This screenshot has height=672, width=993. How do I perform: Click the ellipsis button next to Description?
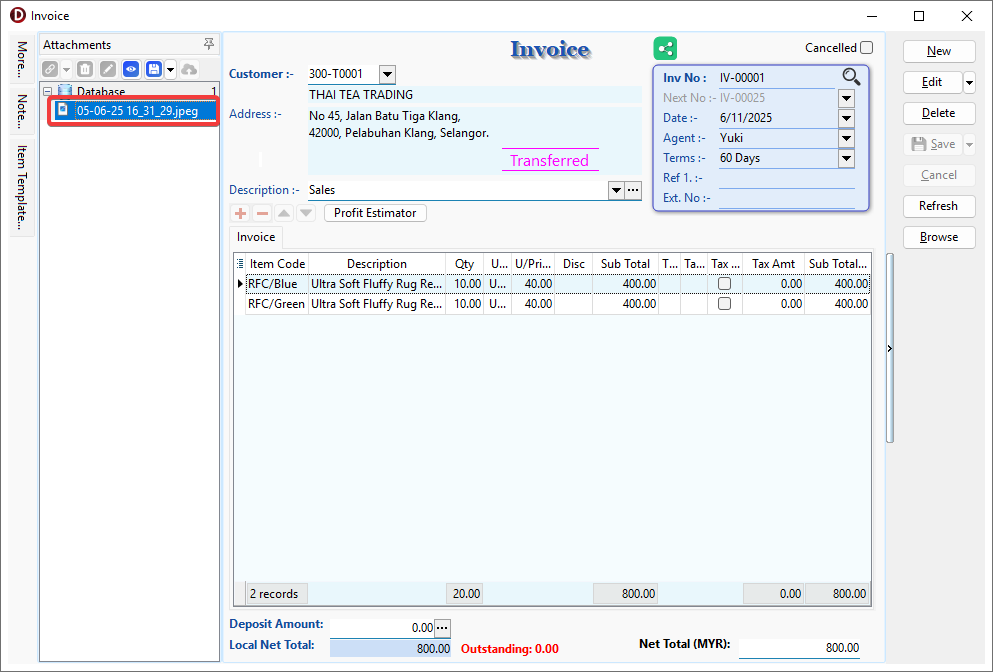(633, 190)
